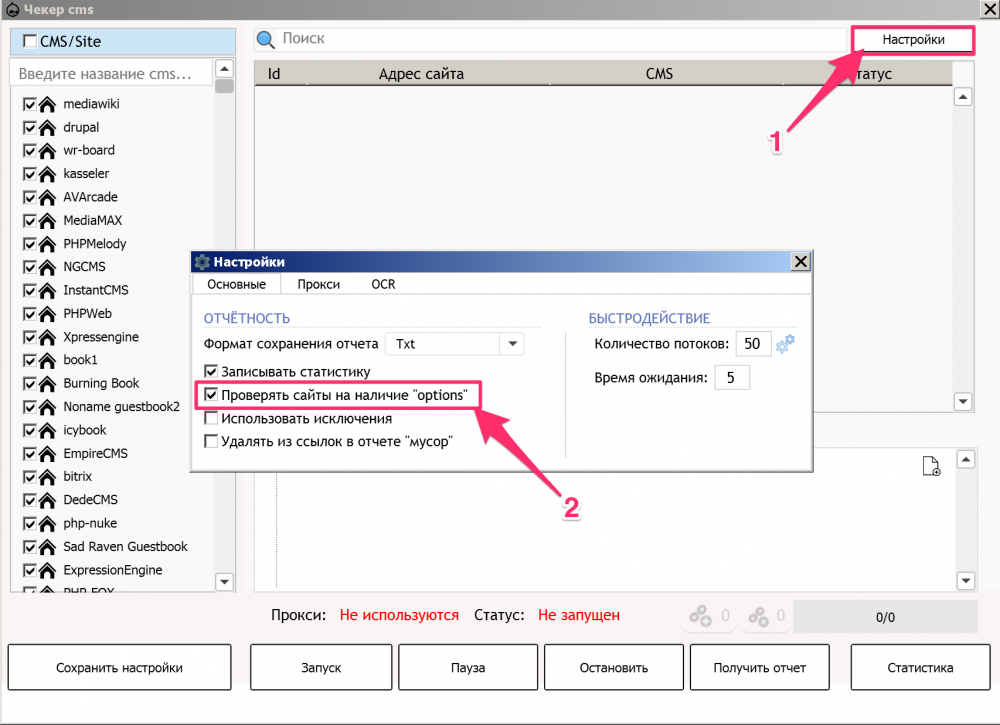The height and width of the screenshot is (725, 1000).
Task: Click the house icon next to drupal
Action: (x=47, y=128)
